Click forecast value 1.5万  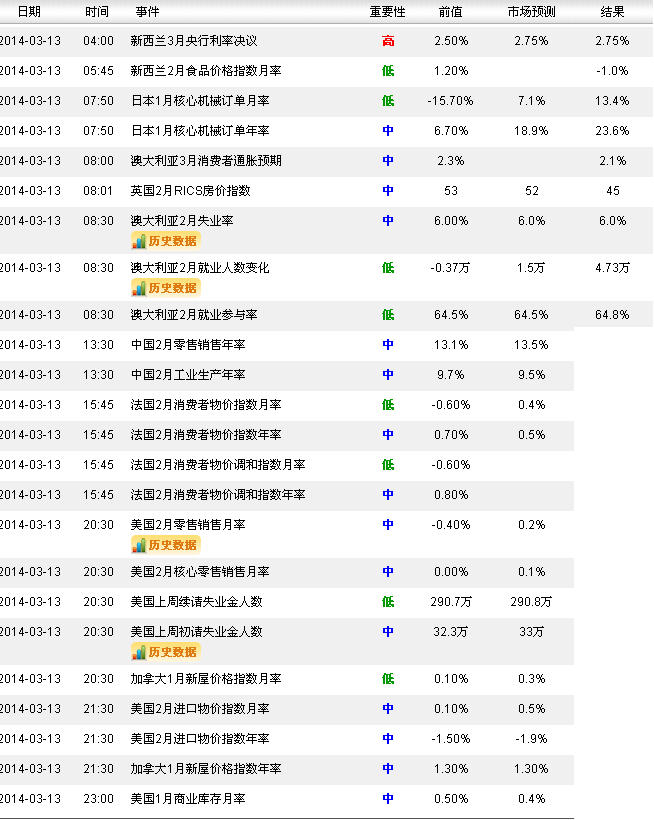click(531, 268)
